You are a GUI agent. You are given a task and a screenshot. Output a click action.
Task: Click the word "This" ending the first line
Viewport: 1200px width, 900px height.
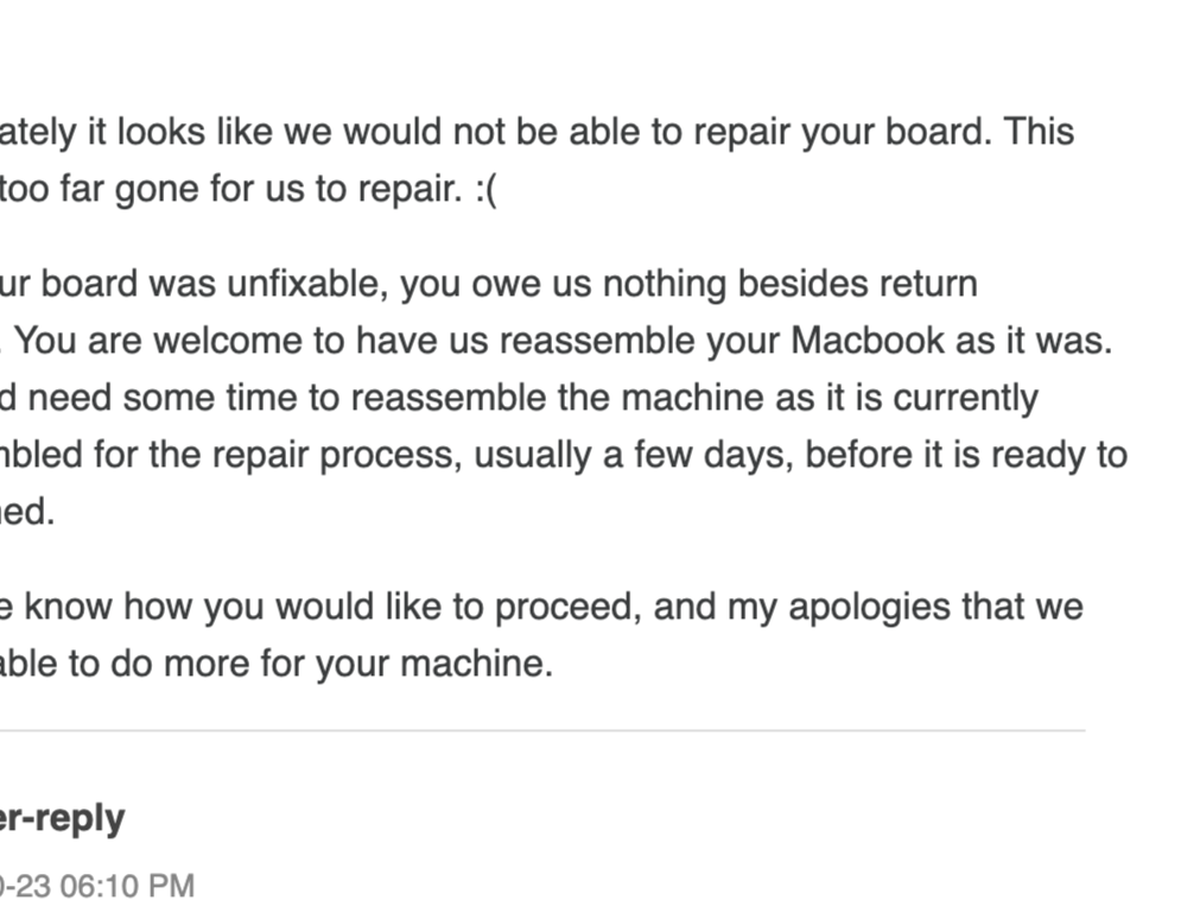pos(1040,132)
